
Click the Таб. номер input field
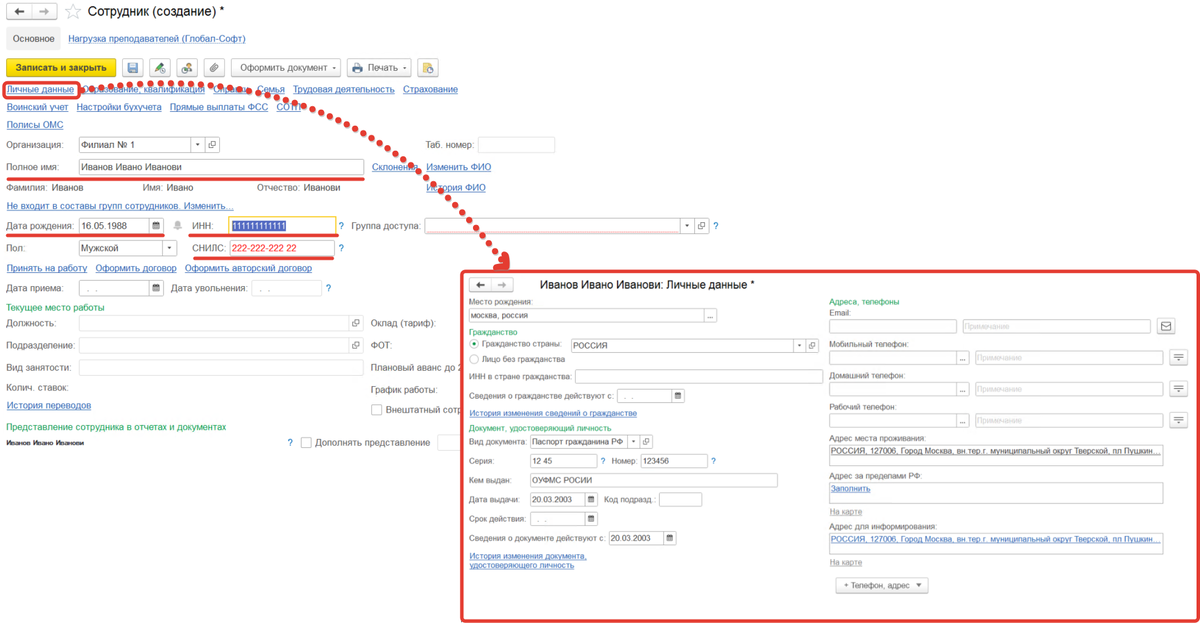click(x=516, y=145)
